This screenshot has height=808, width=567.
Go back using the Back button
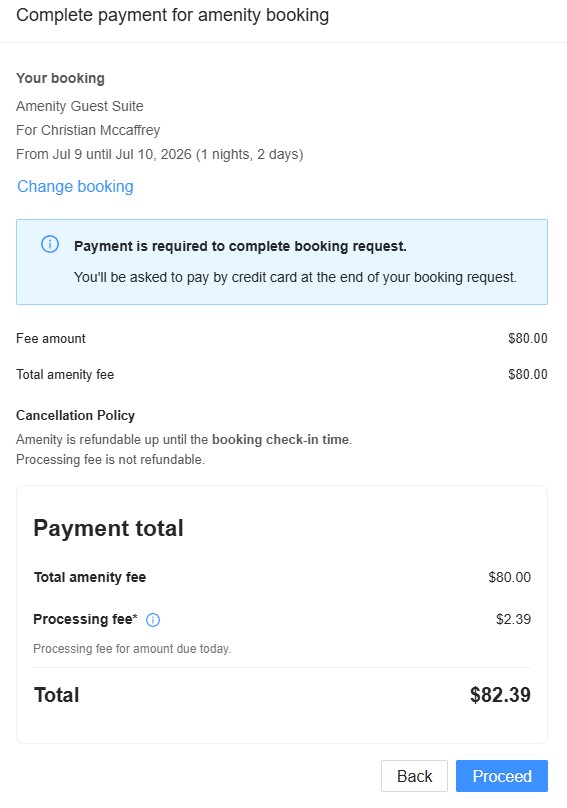[x=414, y=776]
